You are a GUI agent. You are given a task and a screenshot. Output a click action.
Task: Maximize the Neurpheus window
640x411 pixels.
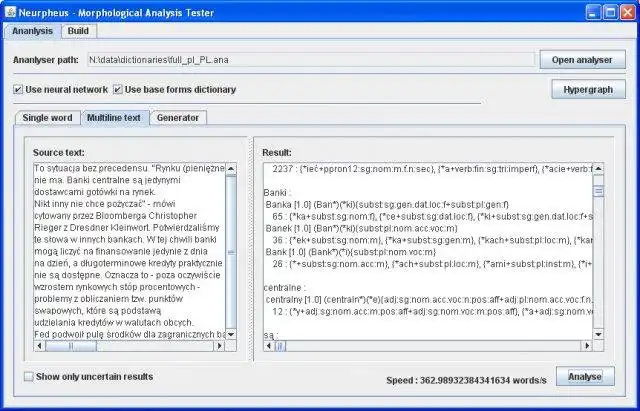pyautogui.click(x=611, y=12)
